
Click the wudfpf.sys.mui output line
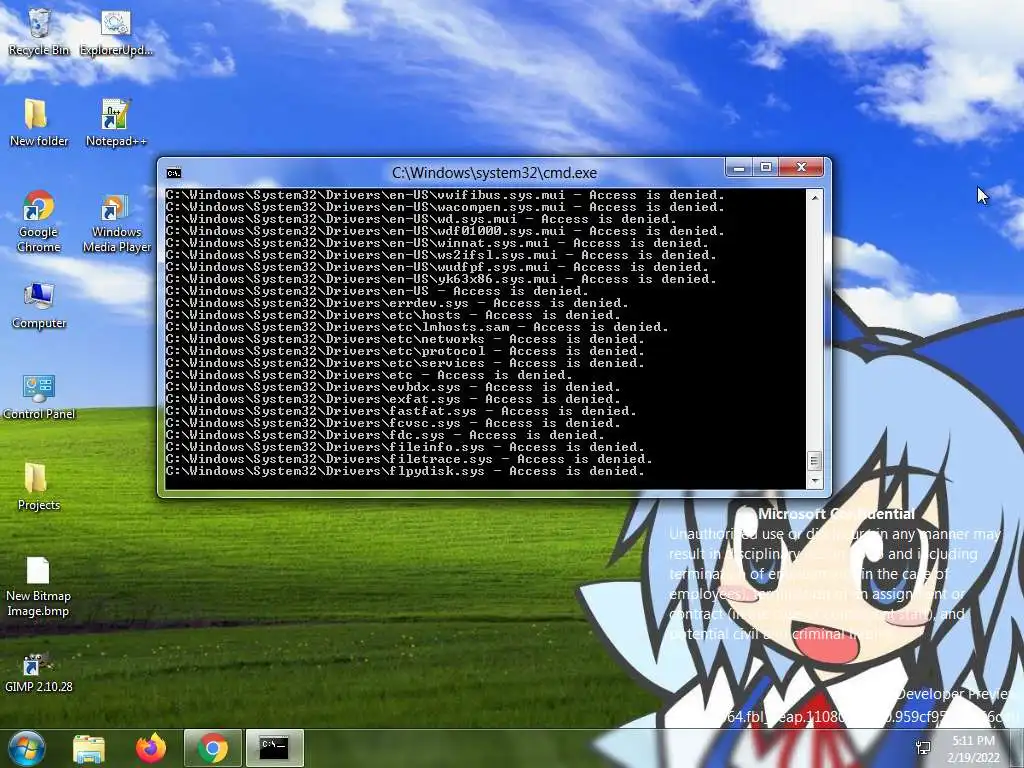(x=437, y=266)
